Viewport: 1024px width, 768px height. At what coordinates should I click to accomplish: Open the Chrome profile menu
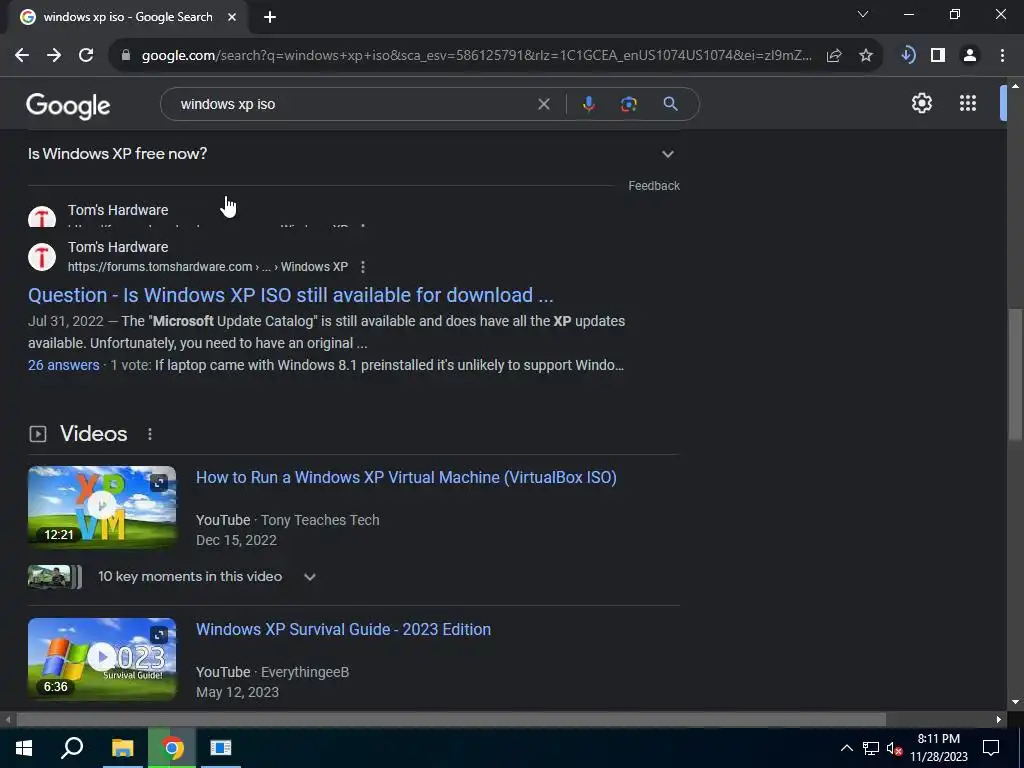pos(970,56)
